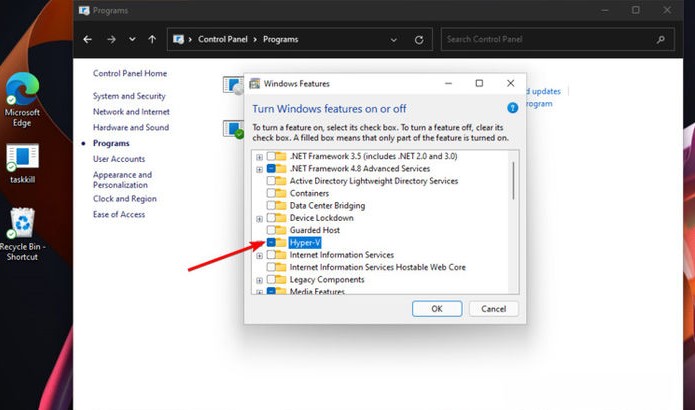The width and height of the screenshot is (695, 410).
Task: Toggle the Hyper-V checkbox
Action: click(x=271, y=242)
